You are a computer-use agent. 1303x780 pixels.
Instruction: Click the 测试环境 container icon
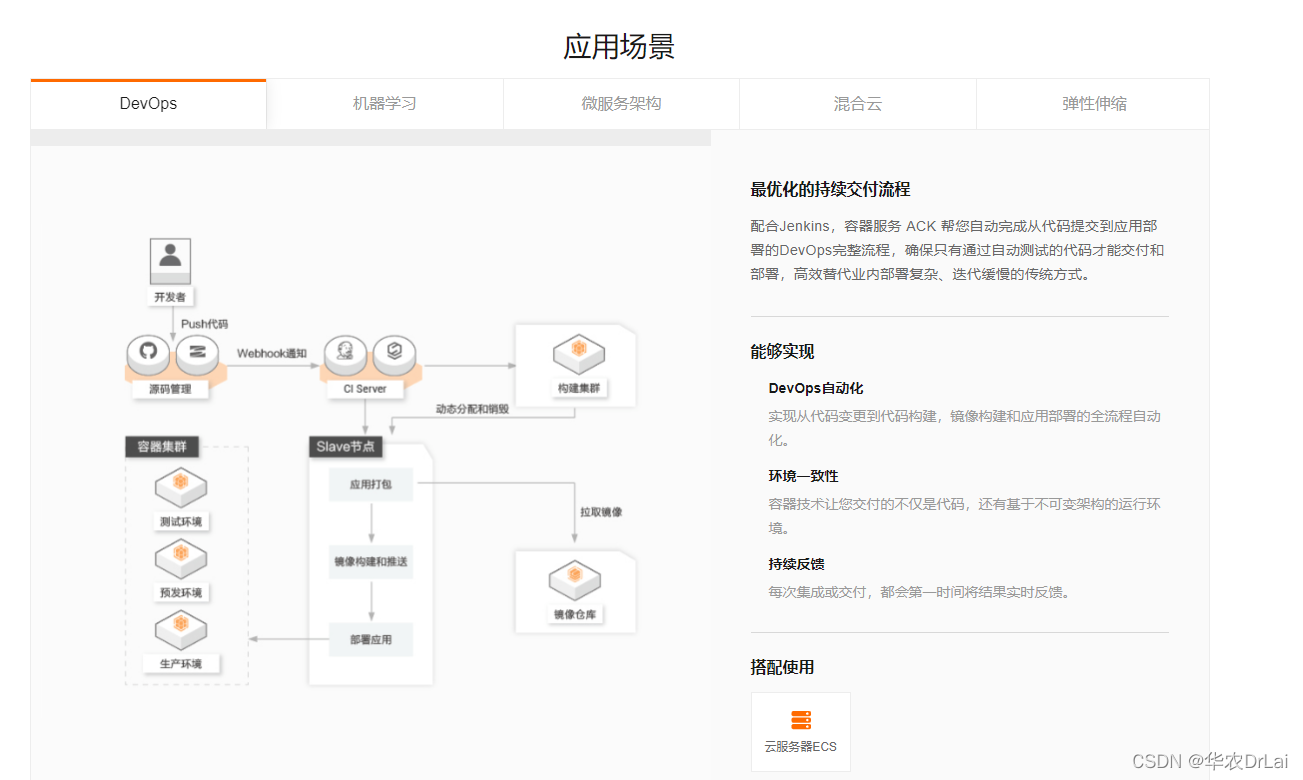tap(181, 487)
